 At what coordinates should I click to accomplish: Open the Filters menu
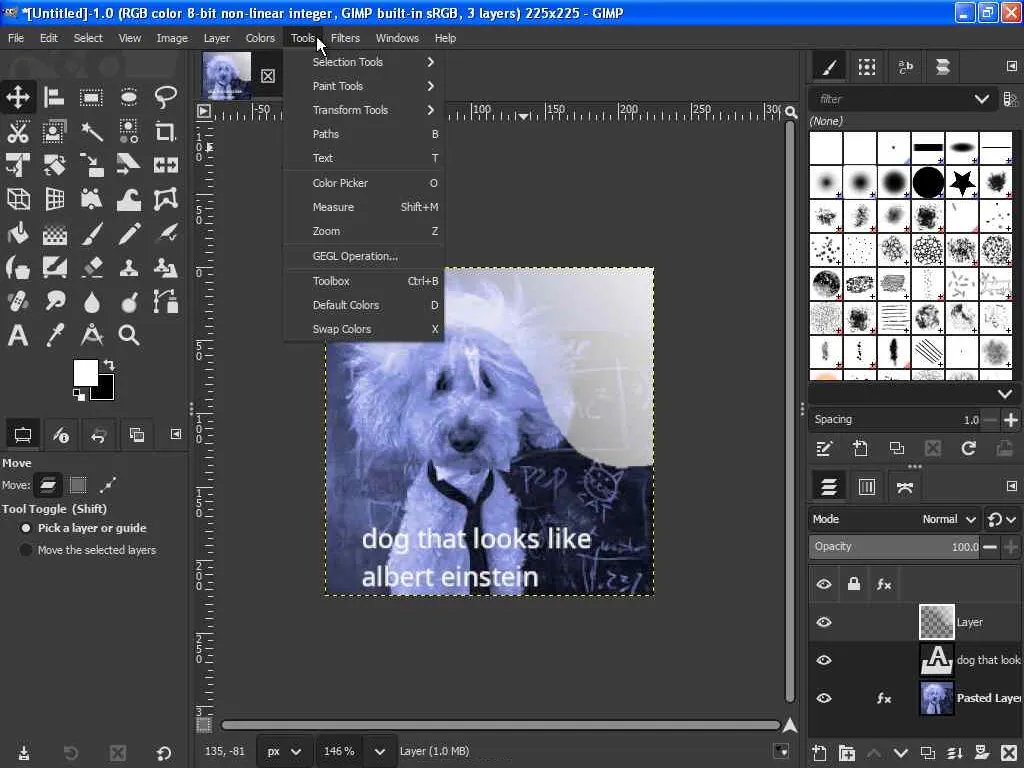345,38
